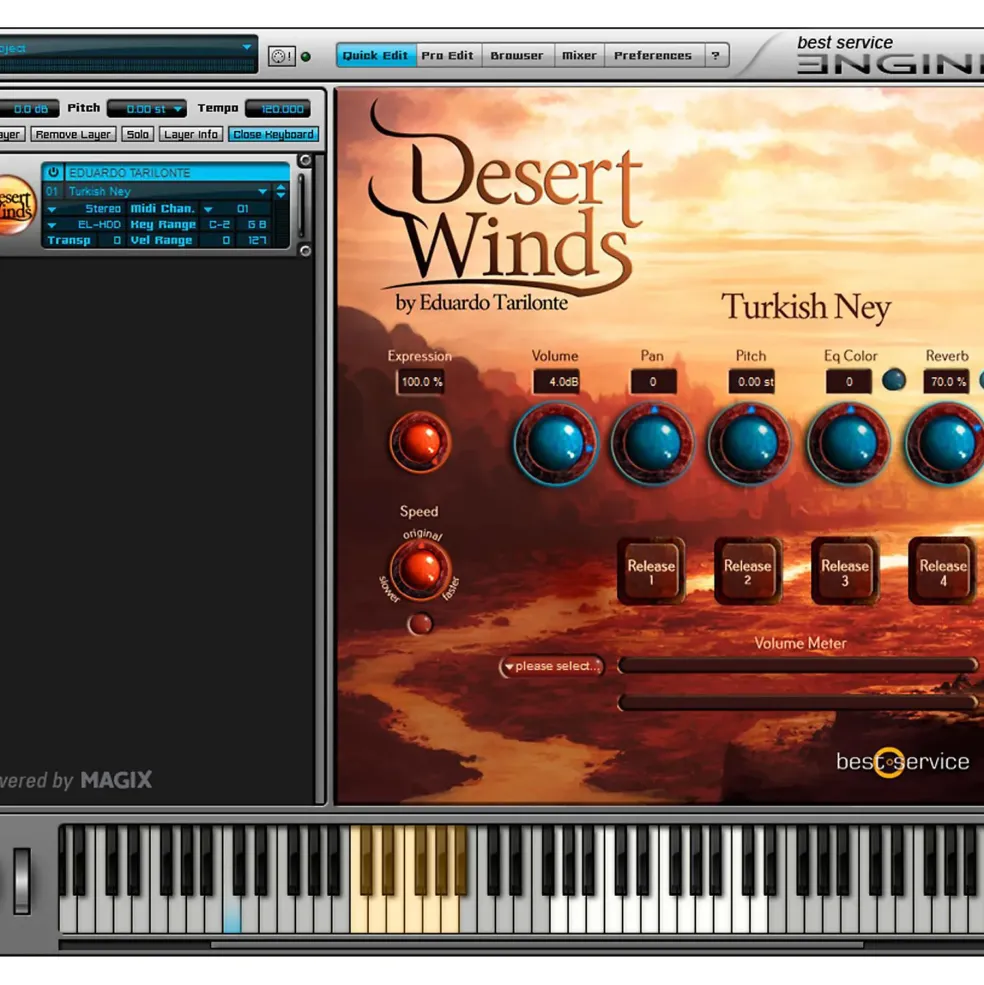The image size is (984, 985).
Task: Open the project name dropdown arrow
Action: click(246, 47)
